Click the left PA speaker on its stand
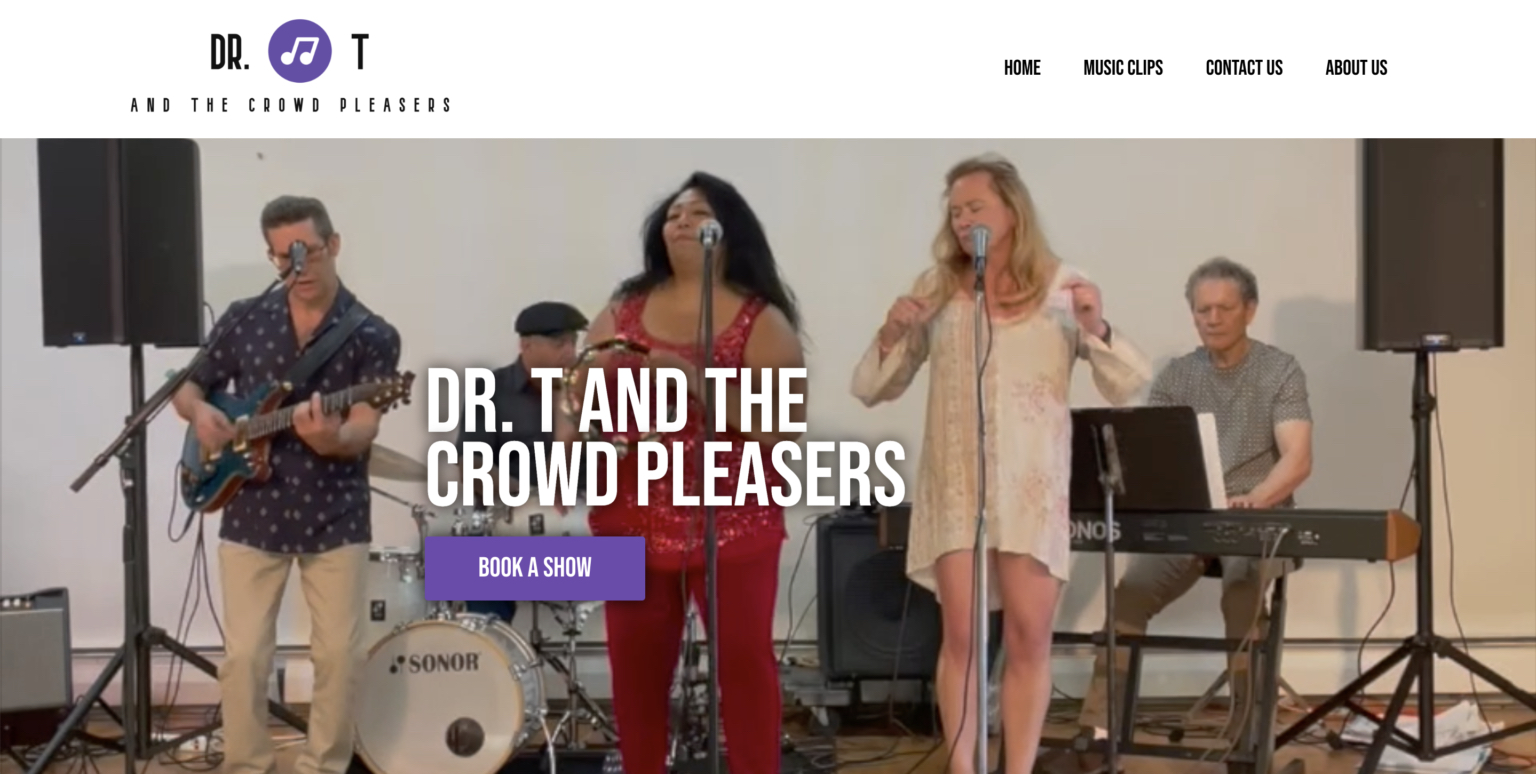This screenshot has height=774, width=1536. pos(120,243)
